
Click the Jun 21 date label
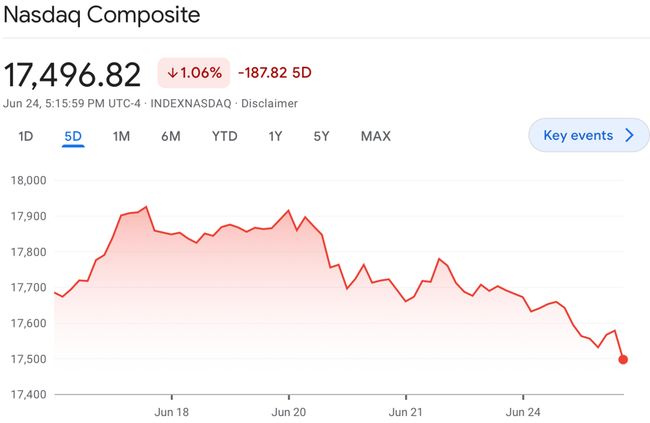click(406, 411)
